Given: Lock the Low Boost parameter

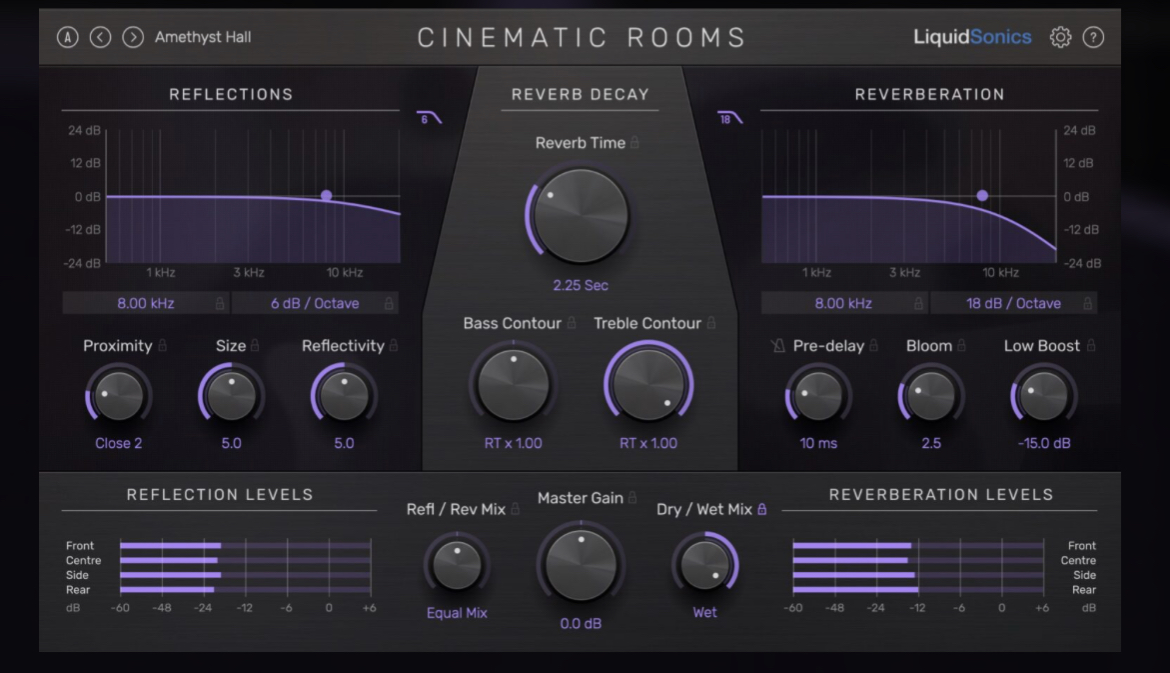Looking at the screenshot, I should [x=1091, y=345].
